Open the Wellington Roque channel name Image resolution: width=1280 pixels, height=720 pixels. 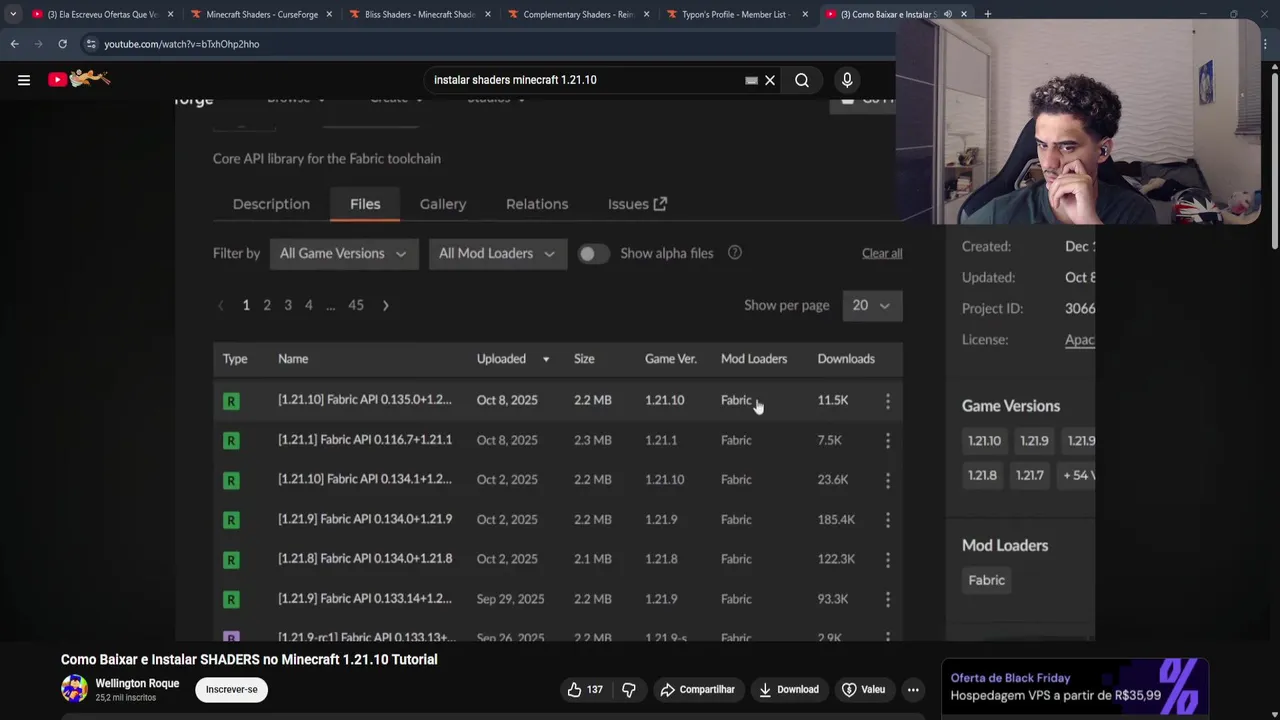[x=137, y=683]
